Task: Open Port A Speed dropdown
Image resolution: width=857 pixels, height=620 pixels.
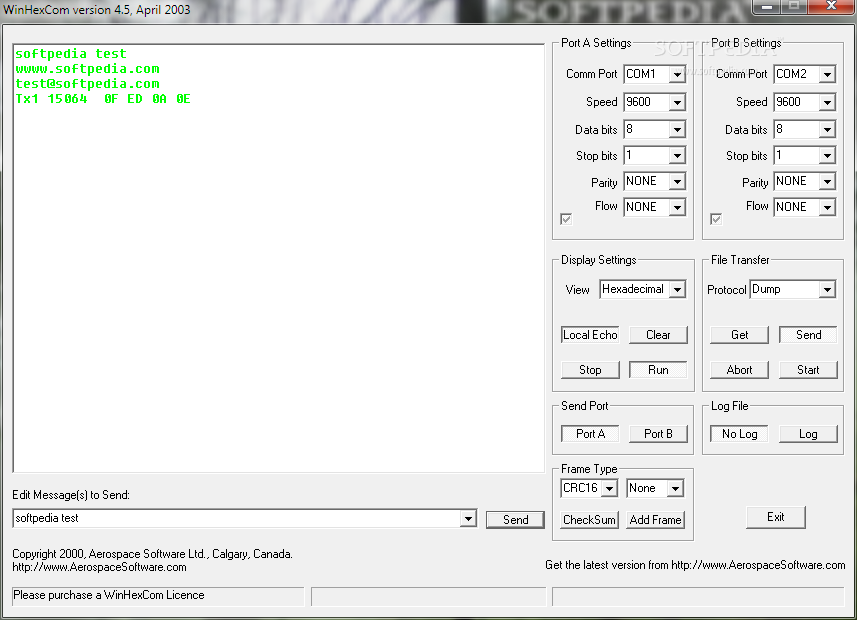Action: tap(677, 102)
